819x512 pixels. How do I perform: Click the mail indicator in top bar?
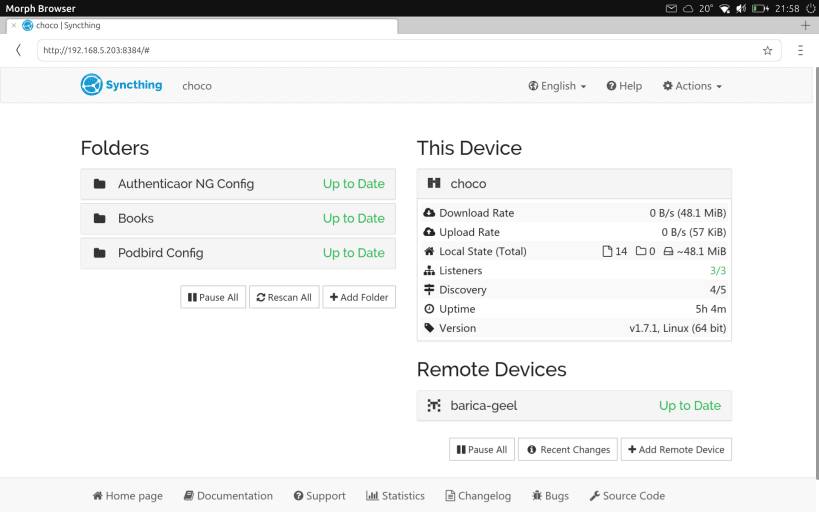click(x=672, y=8)
